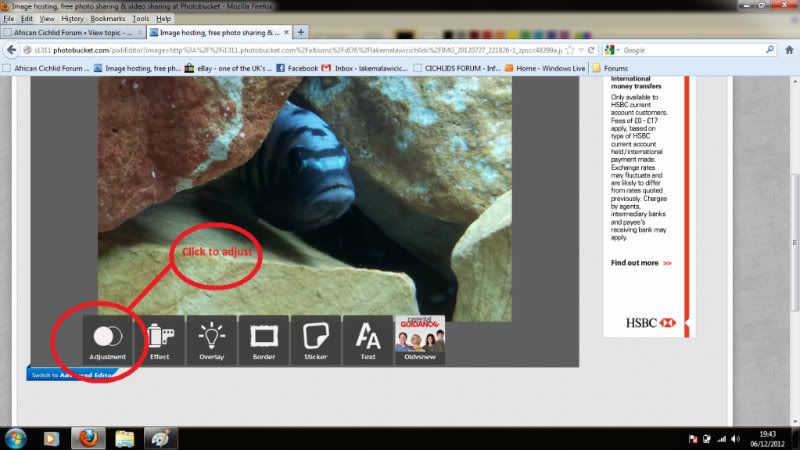
Task: Open the History menu
Action: 72,19
